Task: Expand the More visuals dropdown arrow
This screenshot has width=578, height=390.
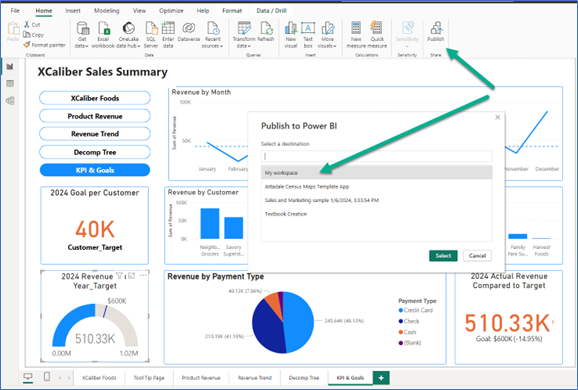Action: (335, 46)
